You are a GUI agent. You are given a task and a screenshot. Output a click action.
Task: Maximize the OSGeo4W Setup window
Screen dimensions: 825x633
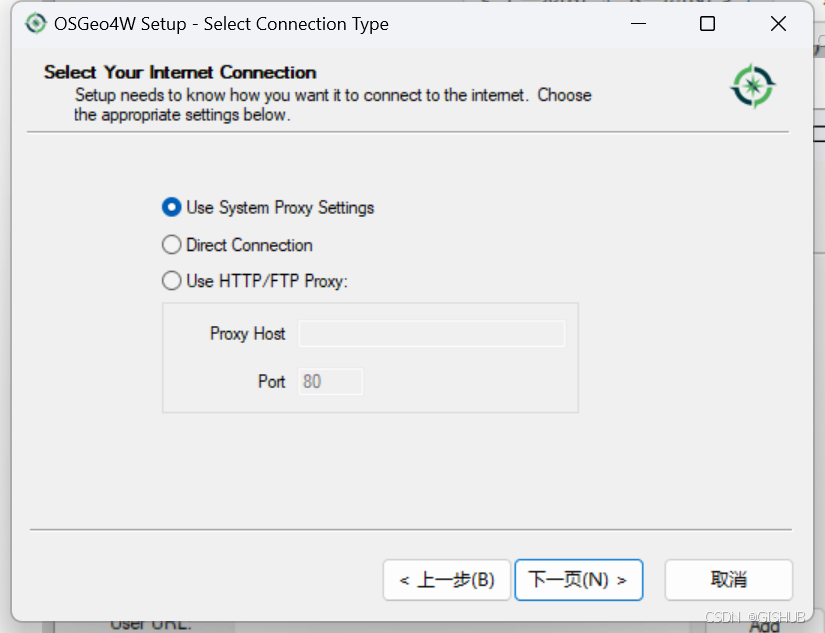click(x=708, y=24)
